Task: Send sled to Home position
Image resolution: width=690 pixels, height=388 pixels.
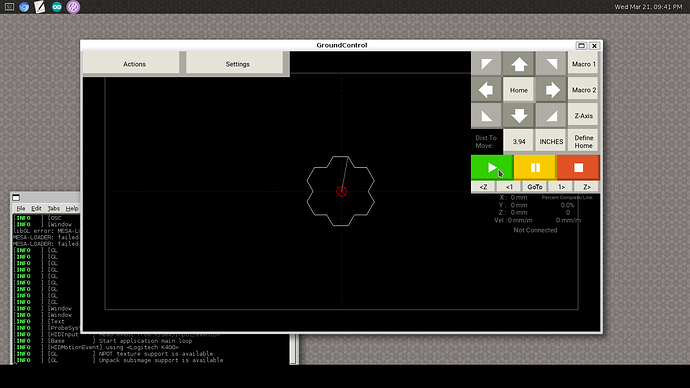Action: click(519, 90)
